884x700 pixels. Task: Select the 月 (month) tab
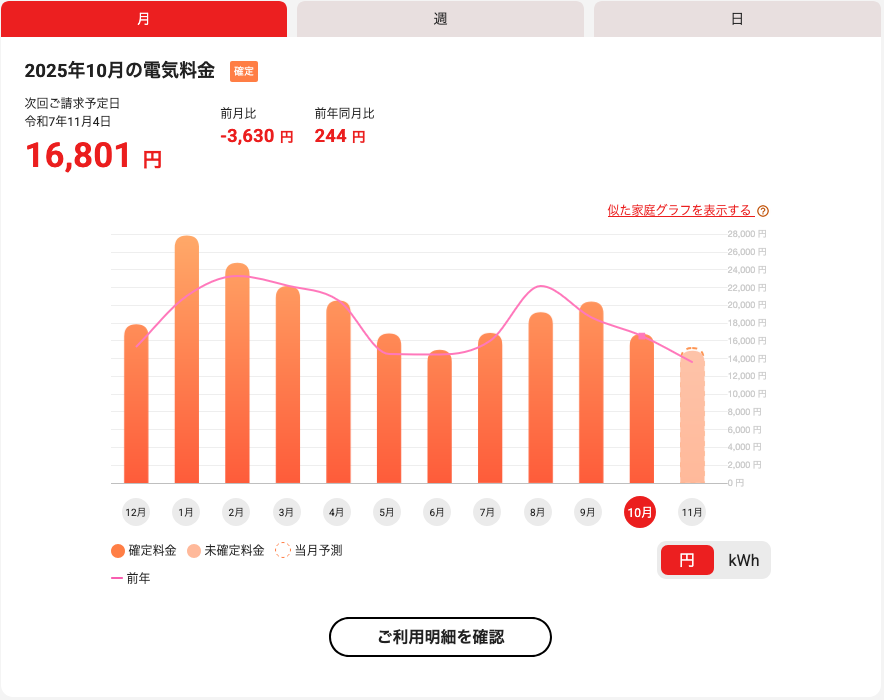point(144,19)
